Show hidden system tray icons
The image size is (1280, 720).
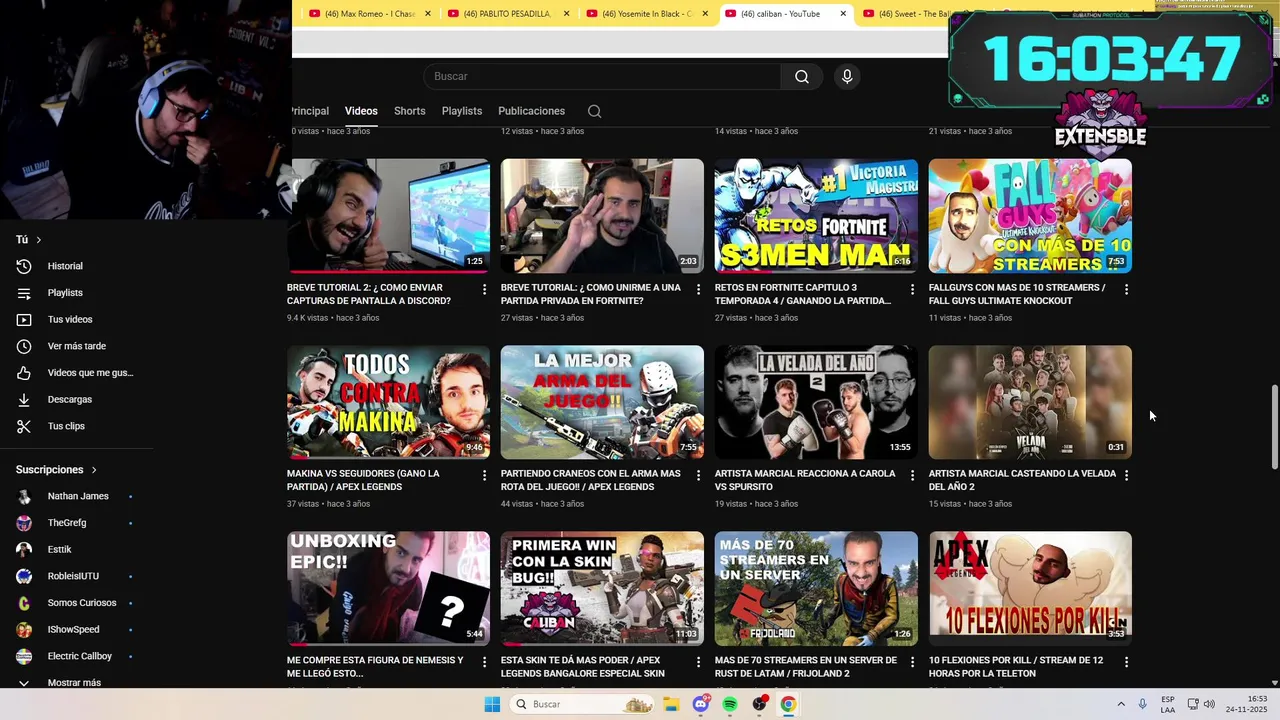(1121, 704)
